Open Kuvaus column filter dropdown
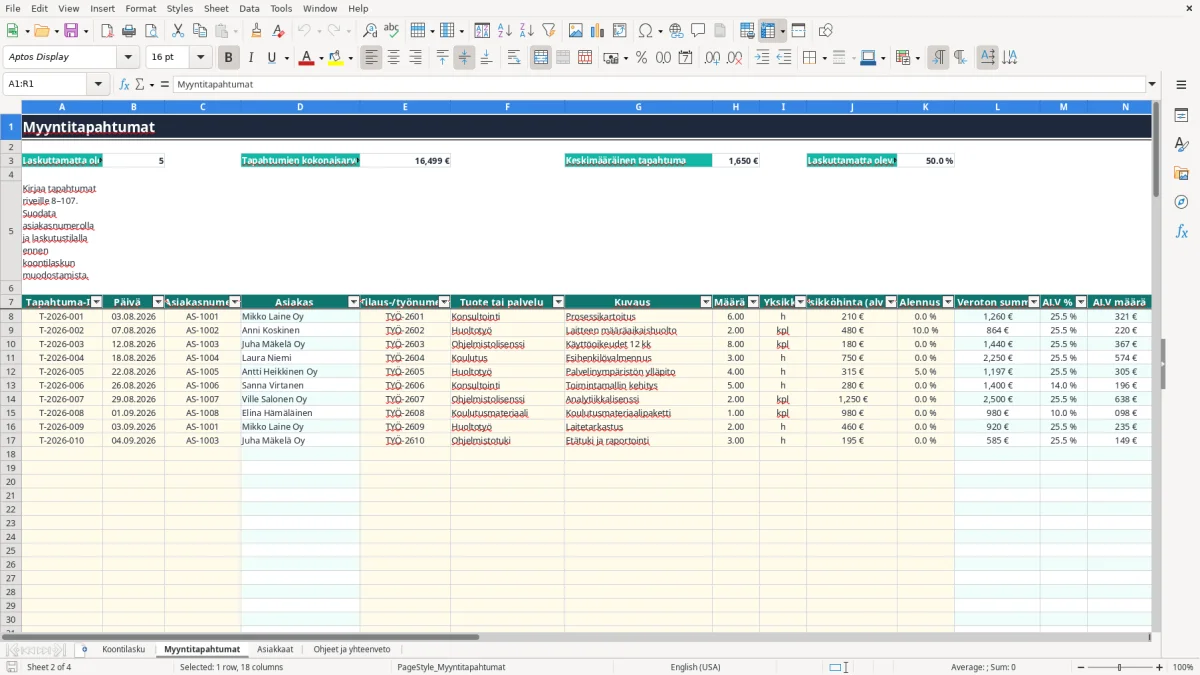This screenshot has width=1200, height=675. (706, 302)
